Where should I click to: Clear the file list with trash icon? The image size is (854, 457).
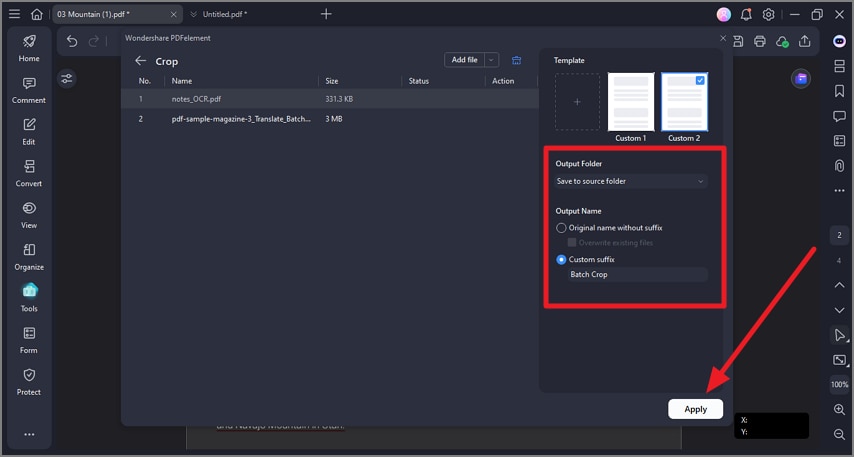(516, 60)
